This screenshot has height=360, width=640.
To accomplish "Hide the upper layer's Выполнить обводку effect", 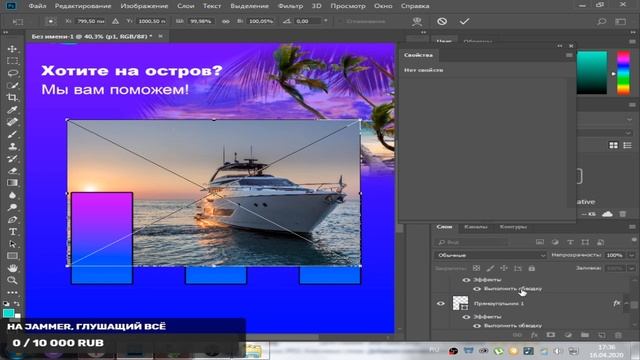I will tap(476, 289).
